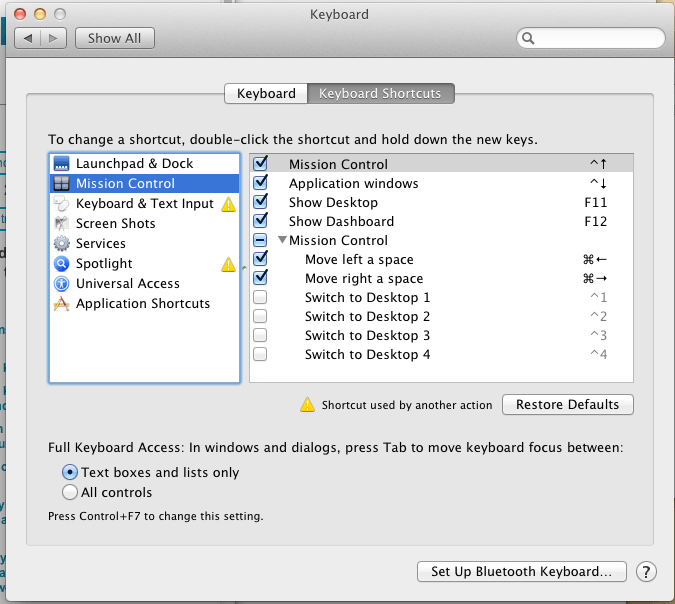The image size is (675, 604).
Task: Click the search field in the toolbar
Action: point(590,38)
